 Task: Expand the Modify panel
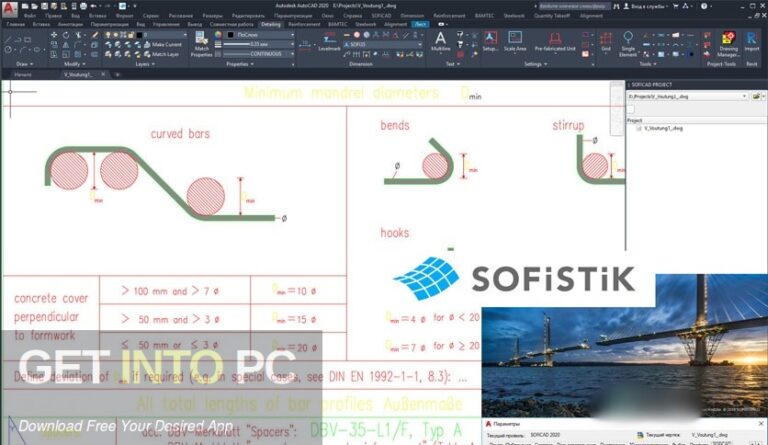(x=74, y=64)
